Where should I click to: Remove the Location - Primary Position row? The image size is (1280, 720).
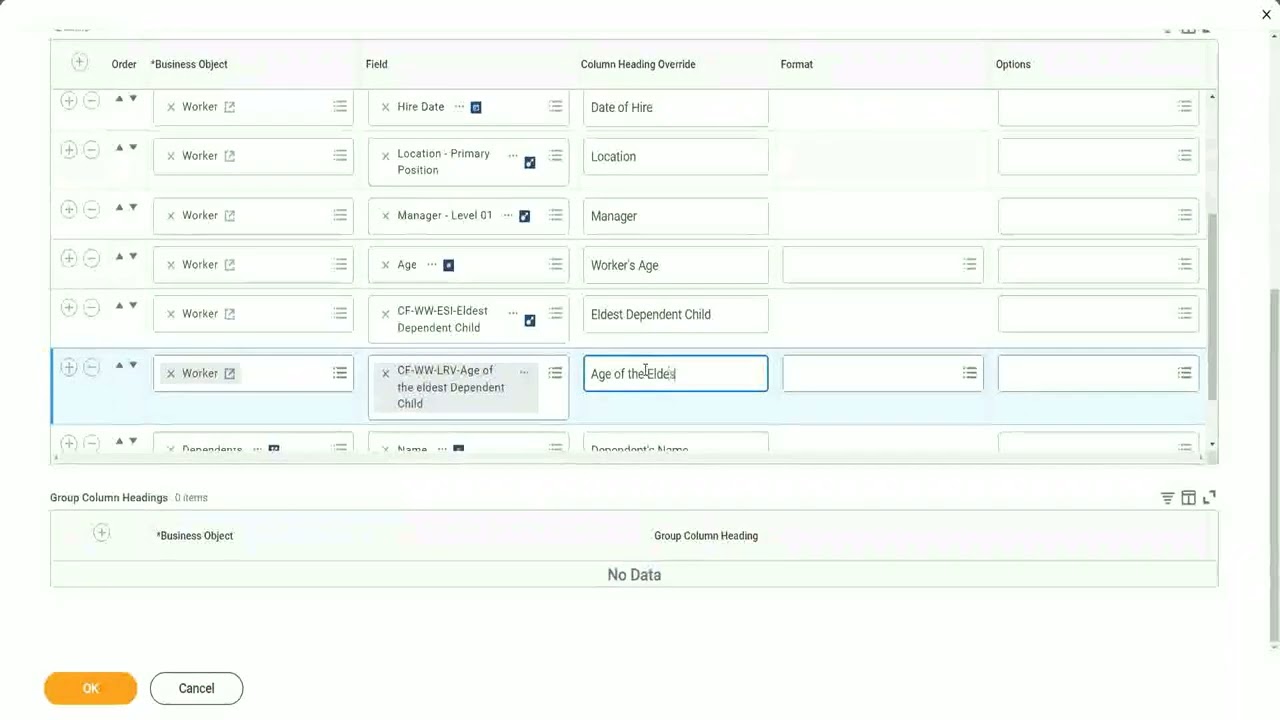point(91,150)
